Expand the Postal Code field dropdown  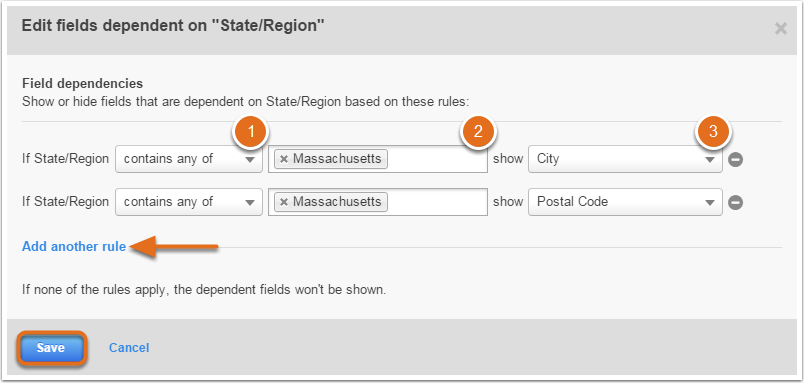(625, 202)
